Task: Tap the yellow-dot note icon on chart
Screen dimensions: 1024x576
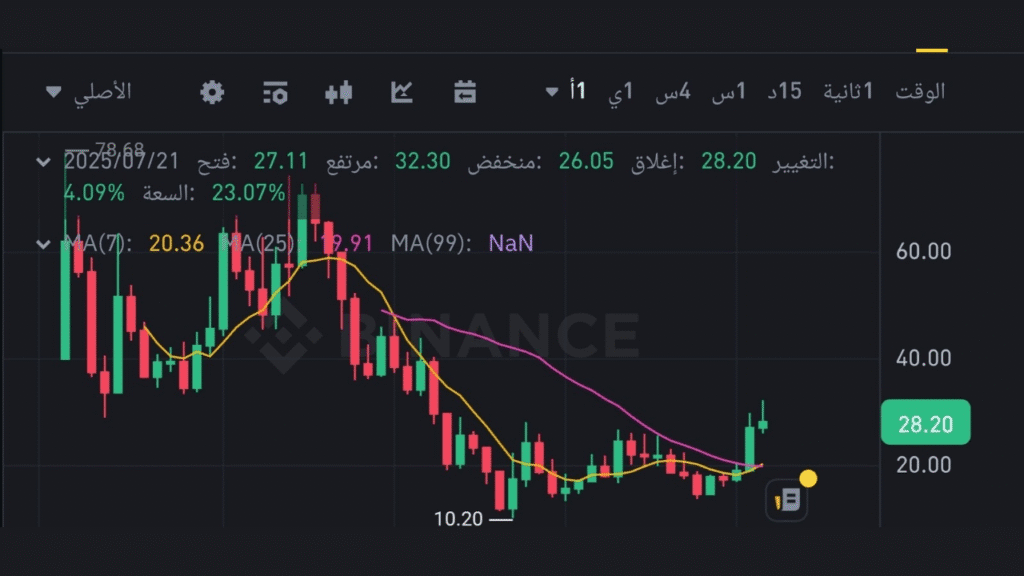Action: coord(788,497)
